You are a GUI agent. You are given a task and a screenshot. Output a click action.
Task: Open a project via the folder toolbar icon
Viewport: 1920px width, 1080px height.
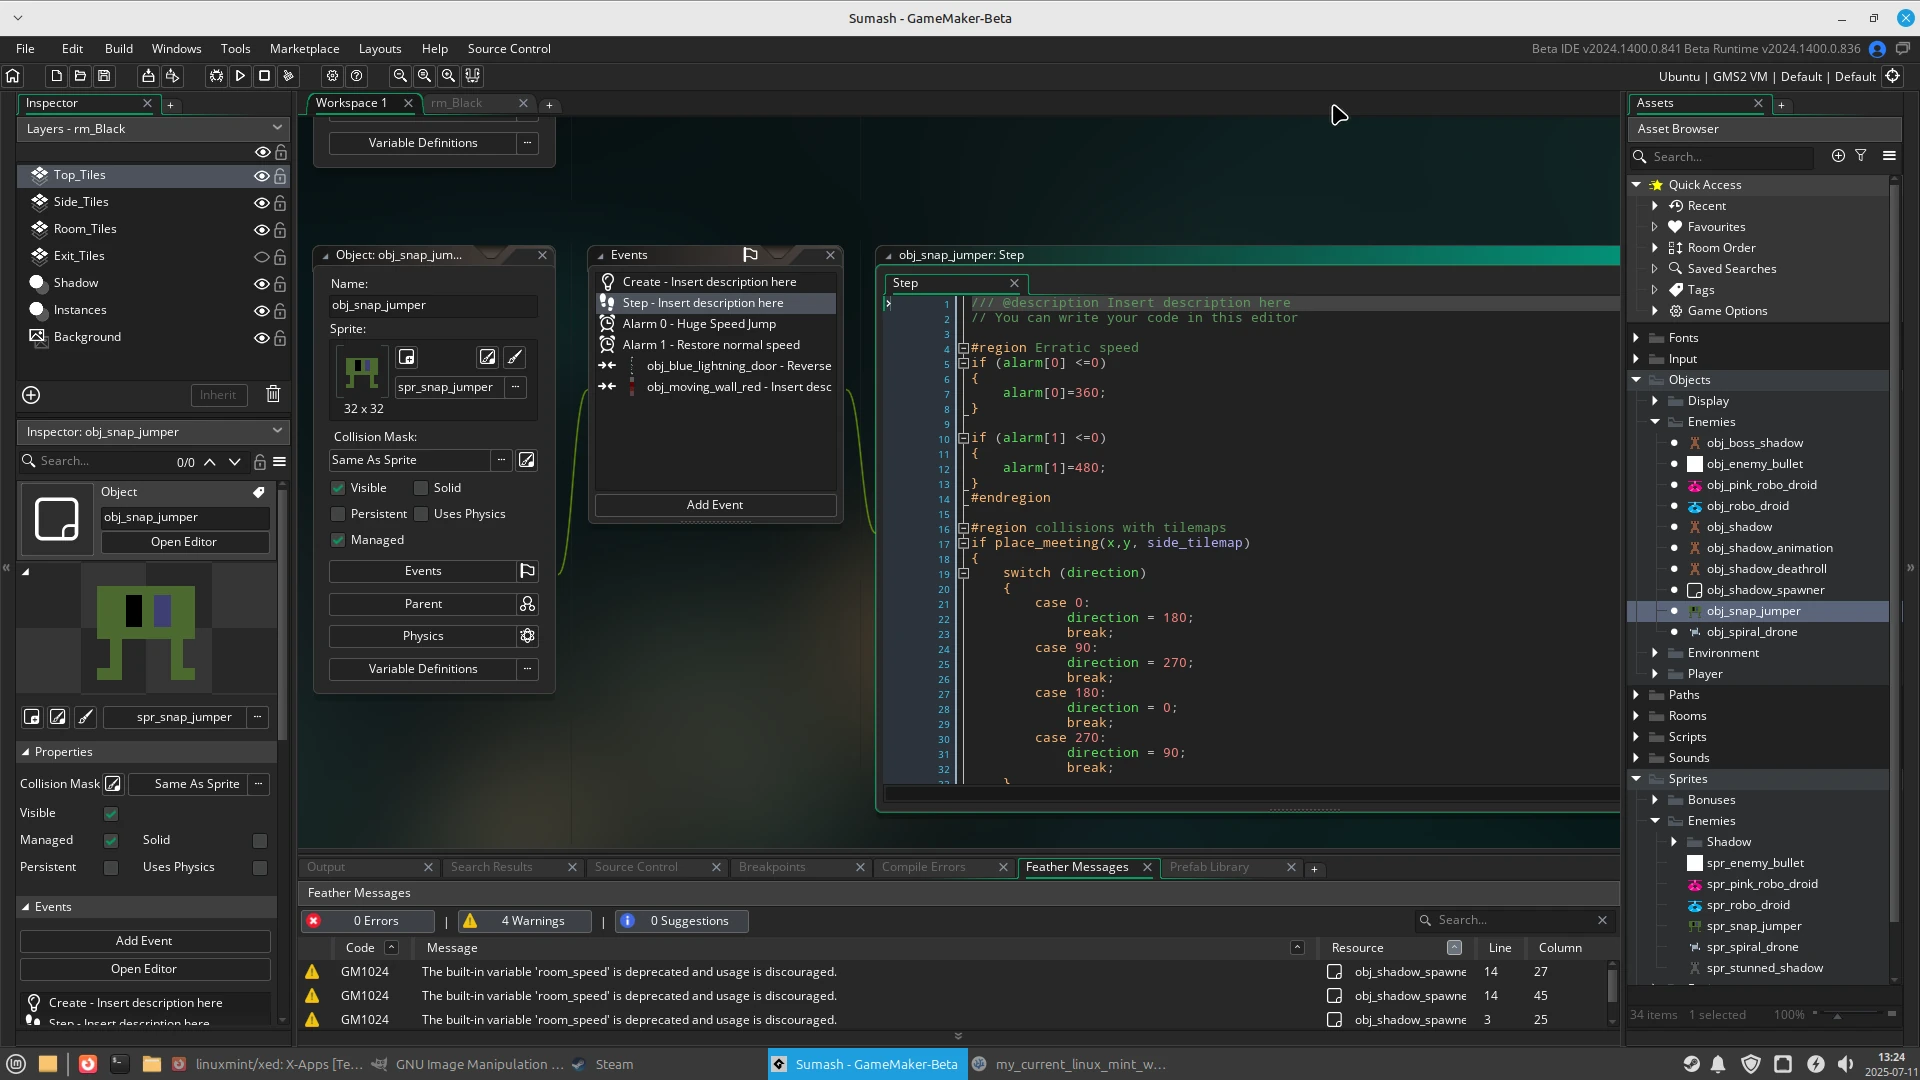pos(80,76)
